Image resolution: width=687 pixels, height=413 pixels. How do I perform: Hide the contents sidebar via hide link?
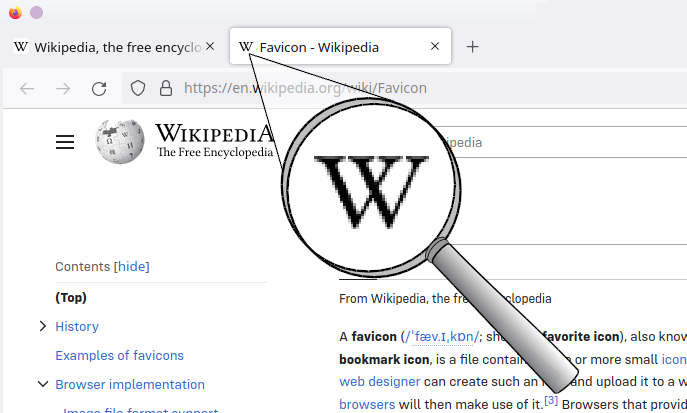pyautogui.click(x=133, y=266)
